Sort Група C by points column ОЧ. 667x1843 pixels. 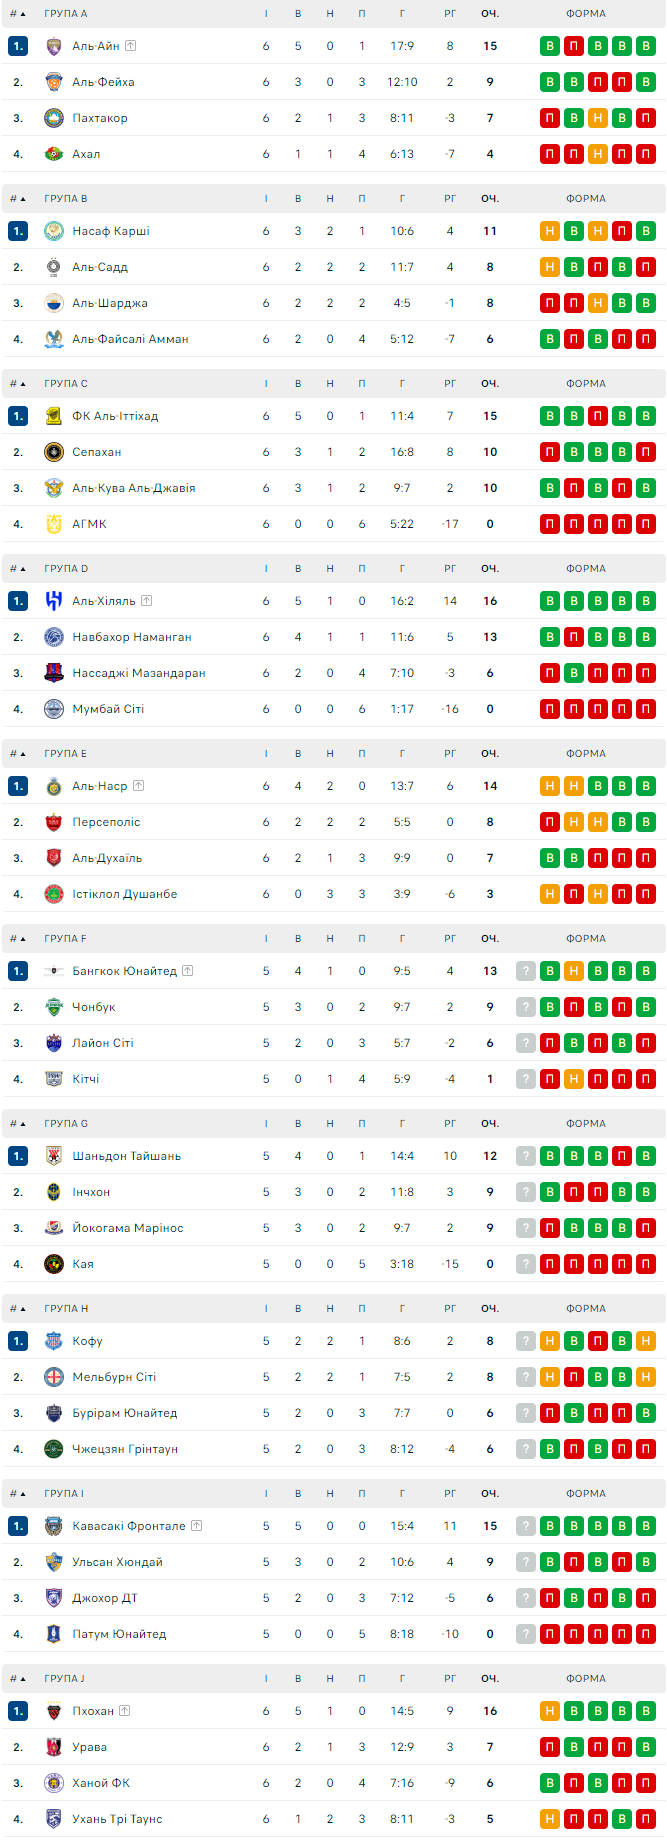pyautogui.click(x=490, y=384)
